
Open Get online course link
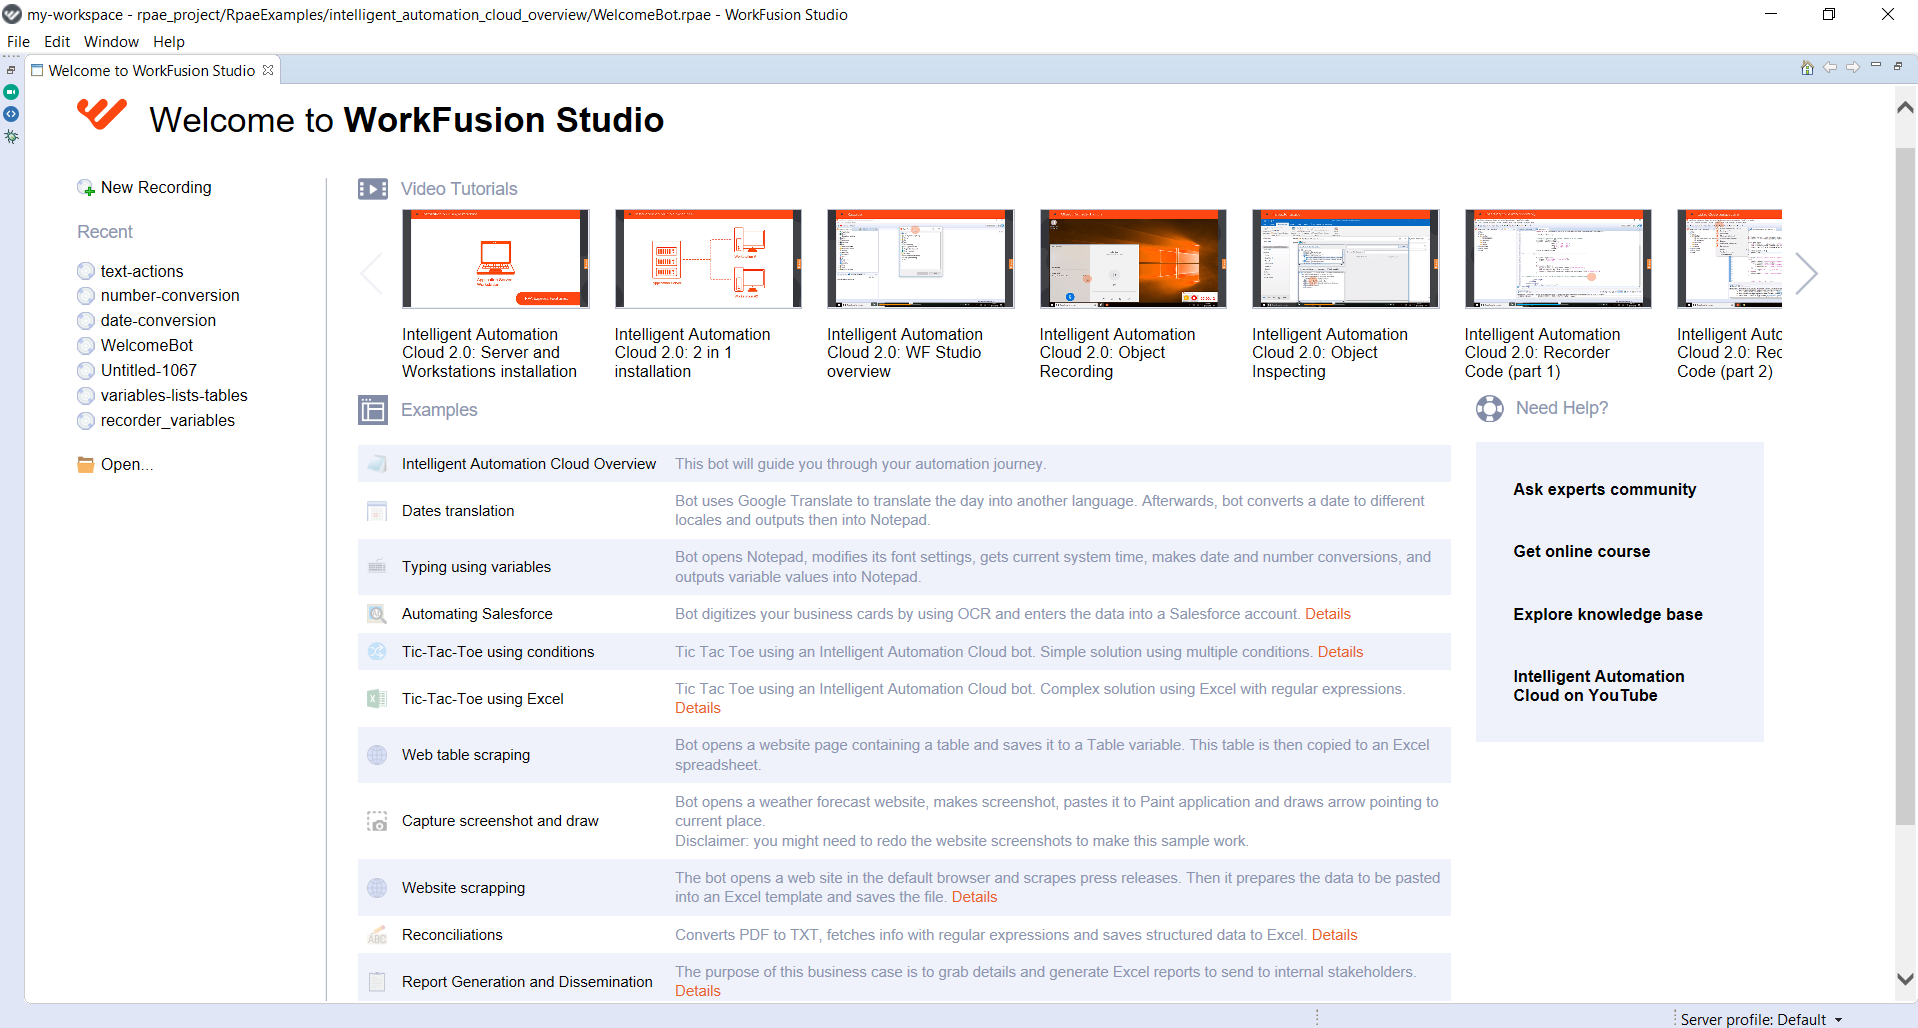pyautogui.click(x=1581, y=552)
